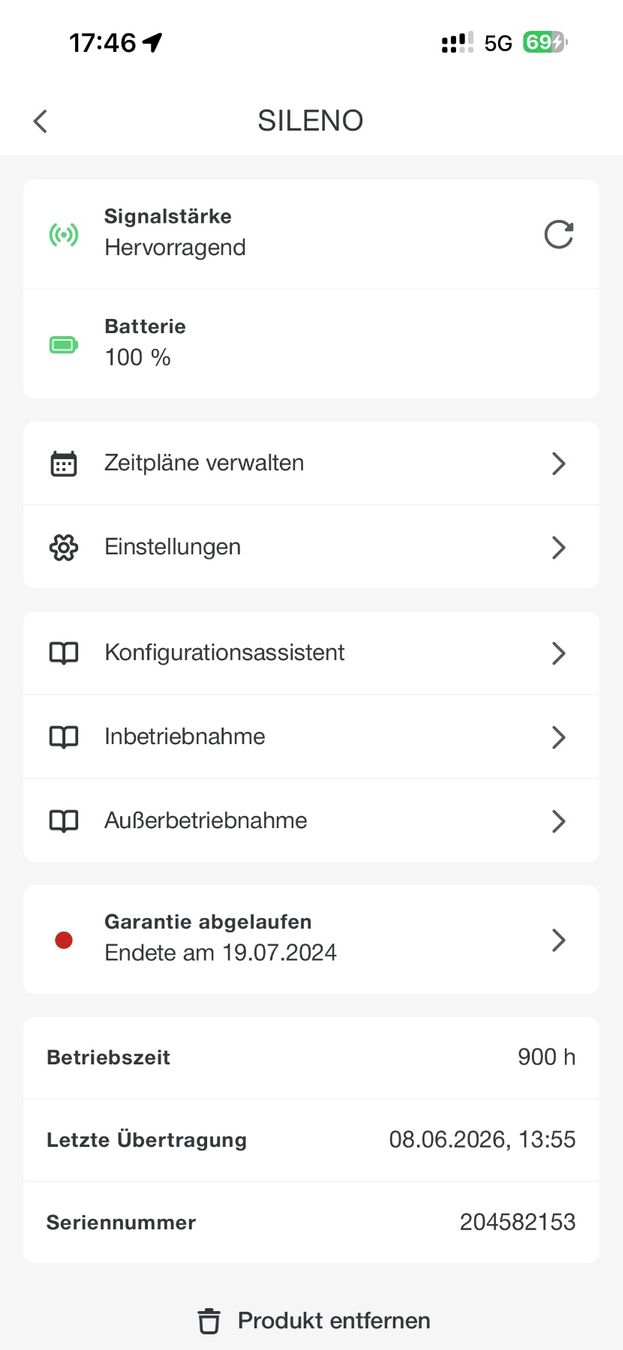This screenshot has width=623, height=1350.
Task: Open warranty details via Garantie chevron
Action: coord(559,940)
